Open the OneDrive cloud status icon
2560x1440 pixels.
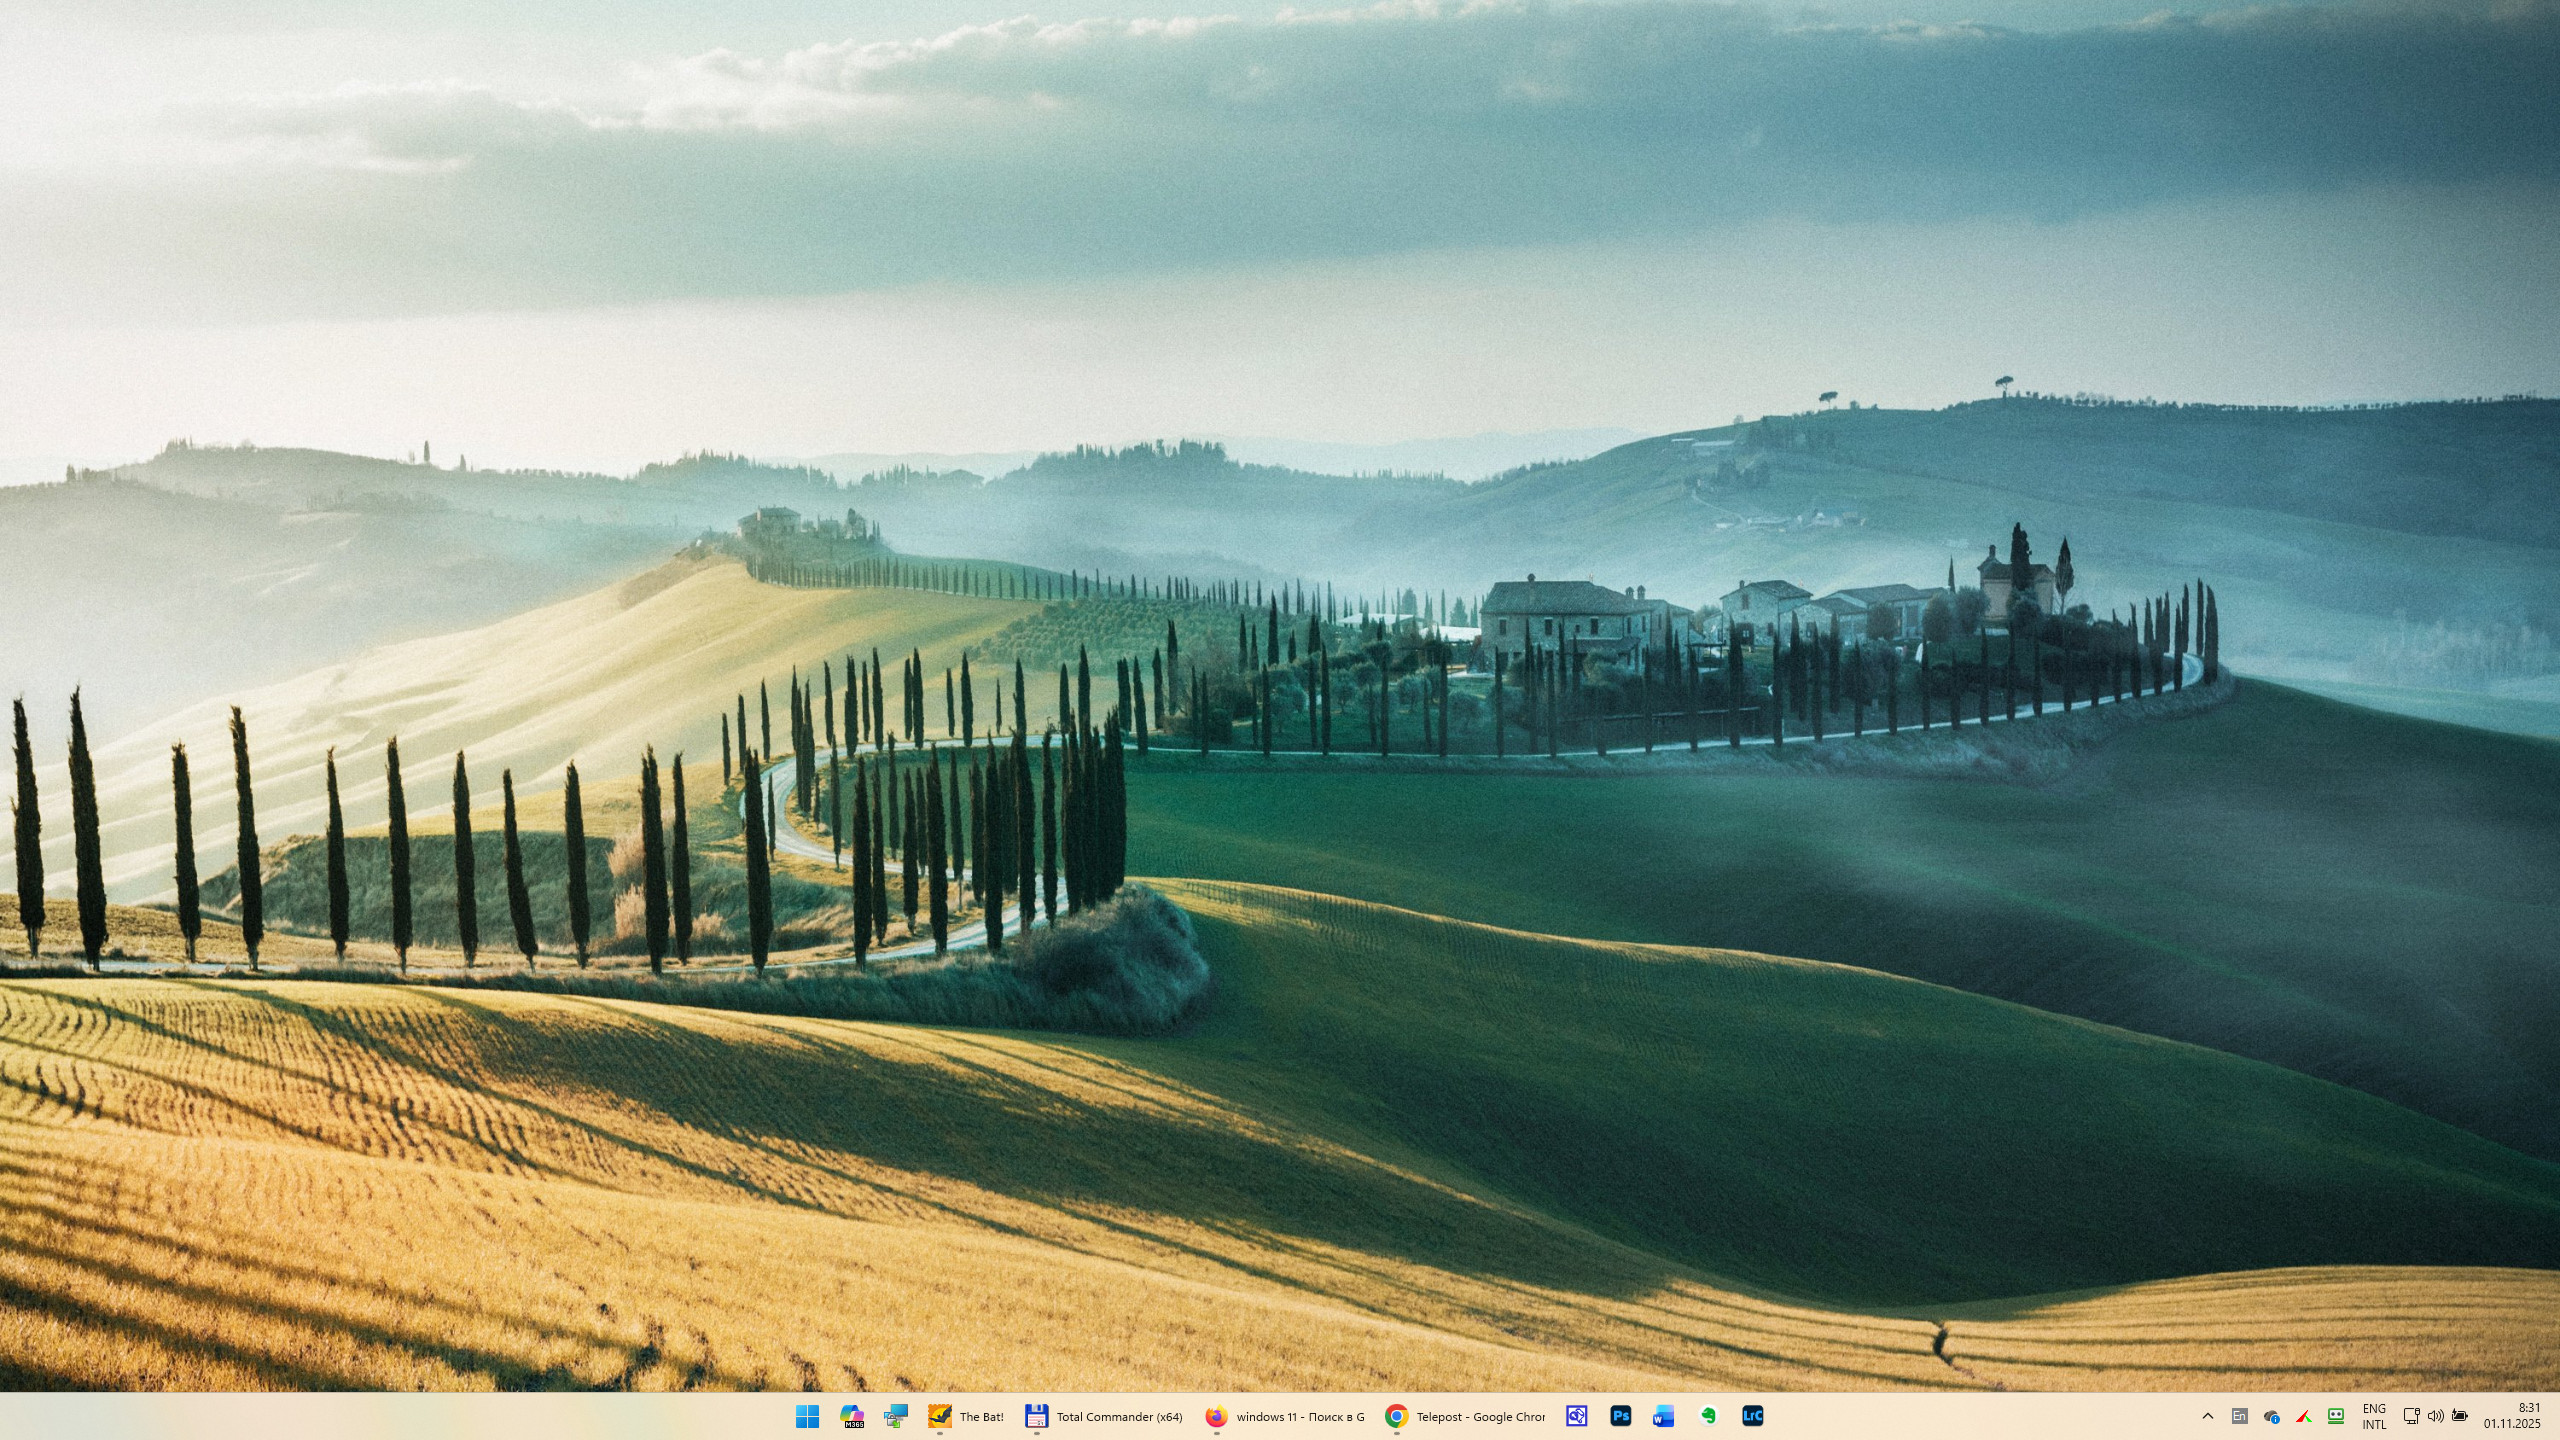pyautogui.click(x=2272, y=1416)
